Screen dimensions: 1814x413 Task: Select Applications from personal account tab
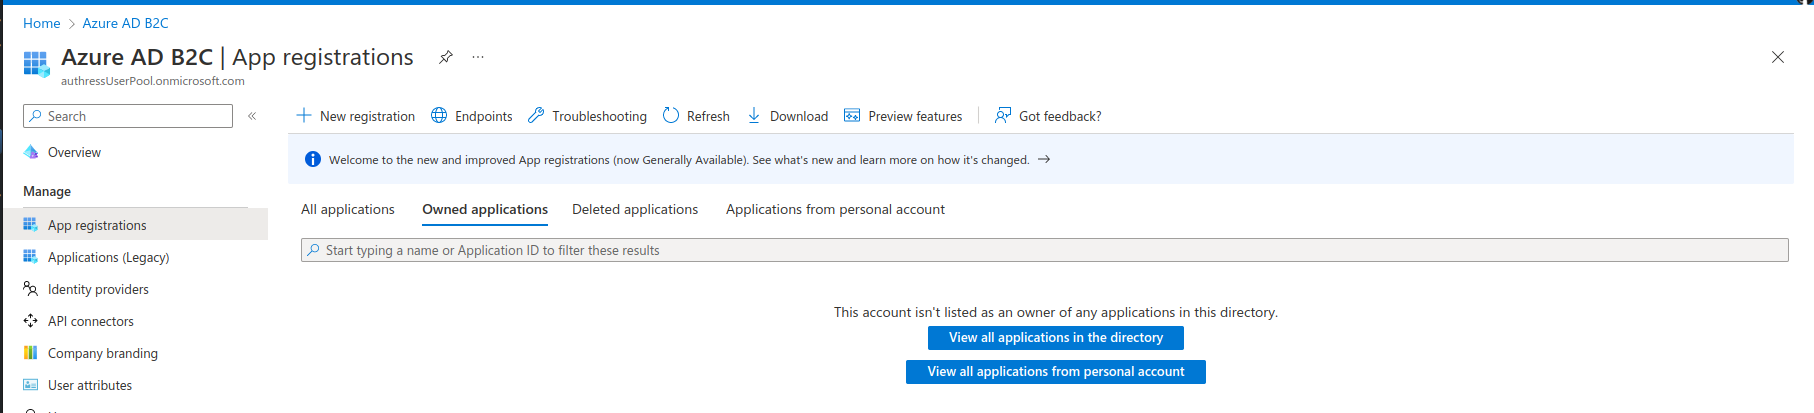pyautogui.click(x=835, y=210)
